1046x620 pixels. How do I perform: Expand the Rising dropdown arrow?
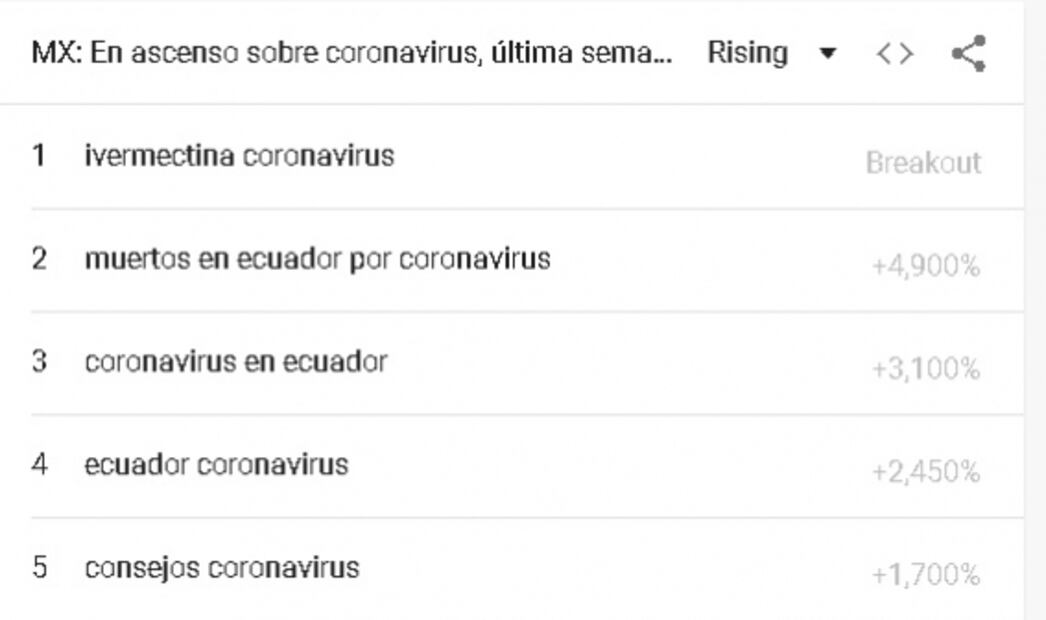click(827, 53)
